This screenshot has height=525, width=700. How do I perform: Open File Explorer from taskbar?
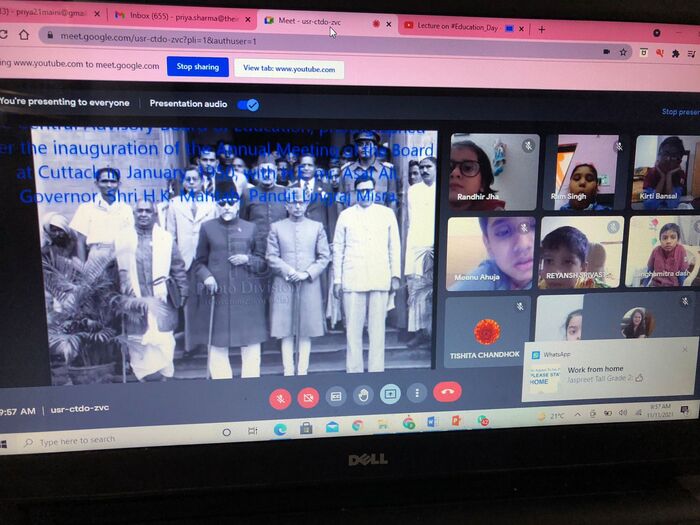tap(383, 425)
